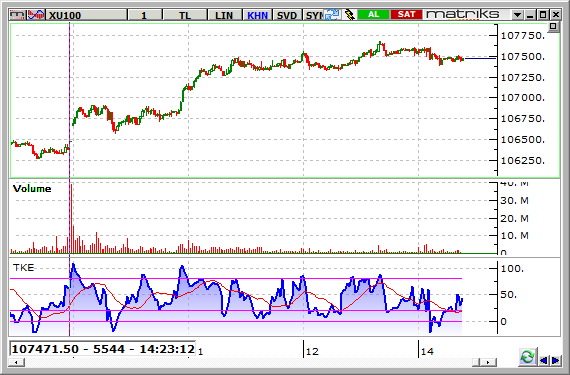
Task: Toggle the KHN option in toolbar
Action: tap(257, 15)
